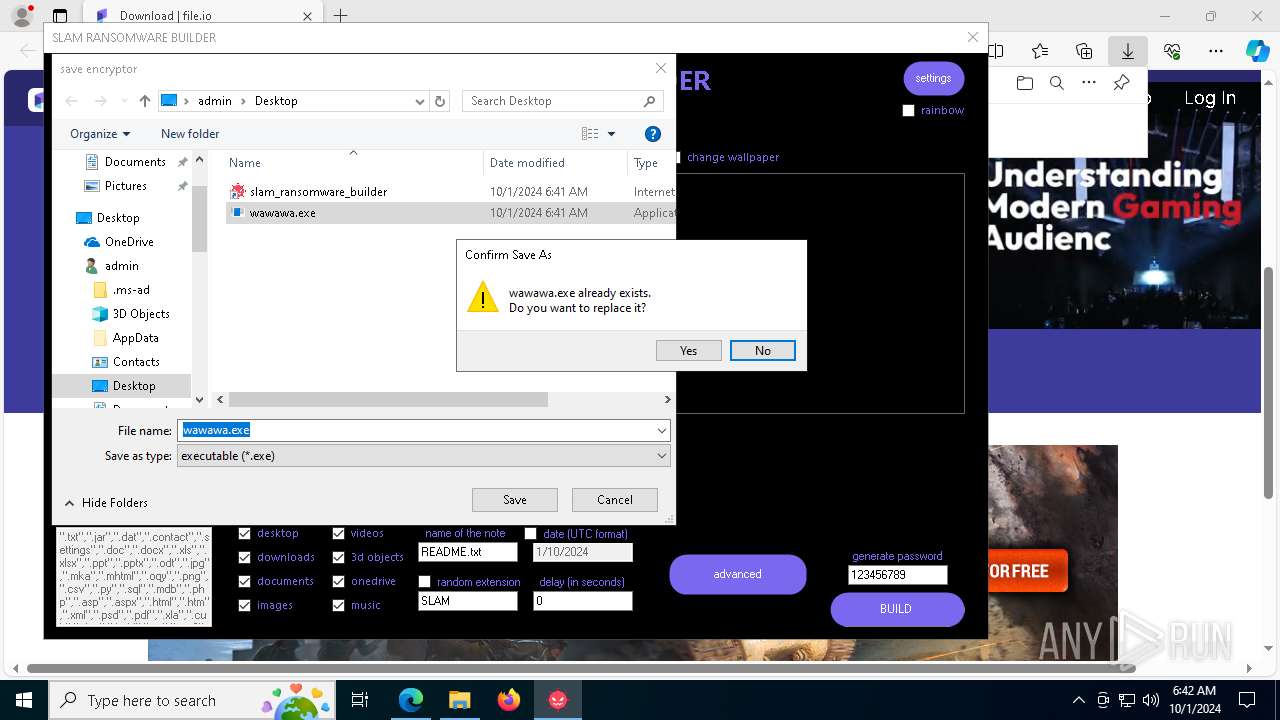The width and height of the screenshot is (1280, 720).
Task: Click the navigation pane scroll down arrow
Action: (200, 399)
